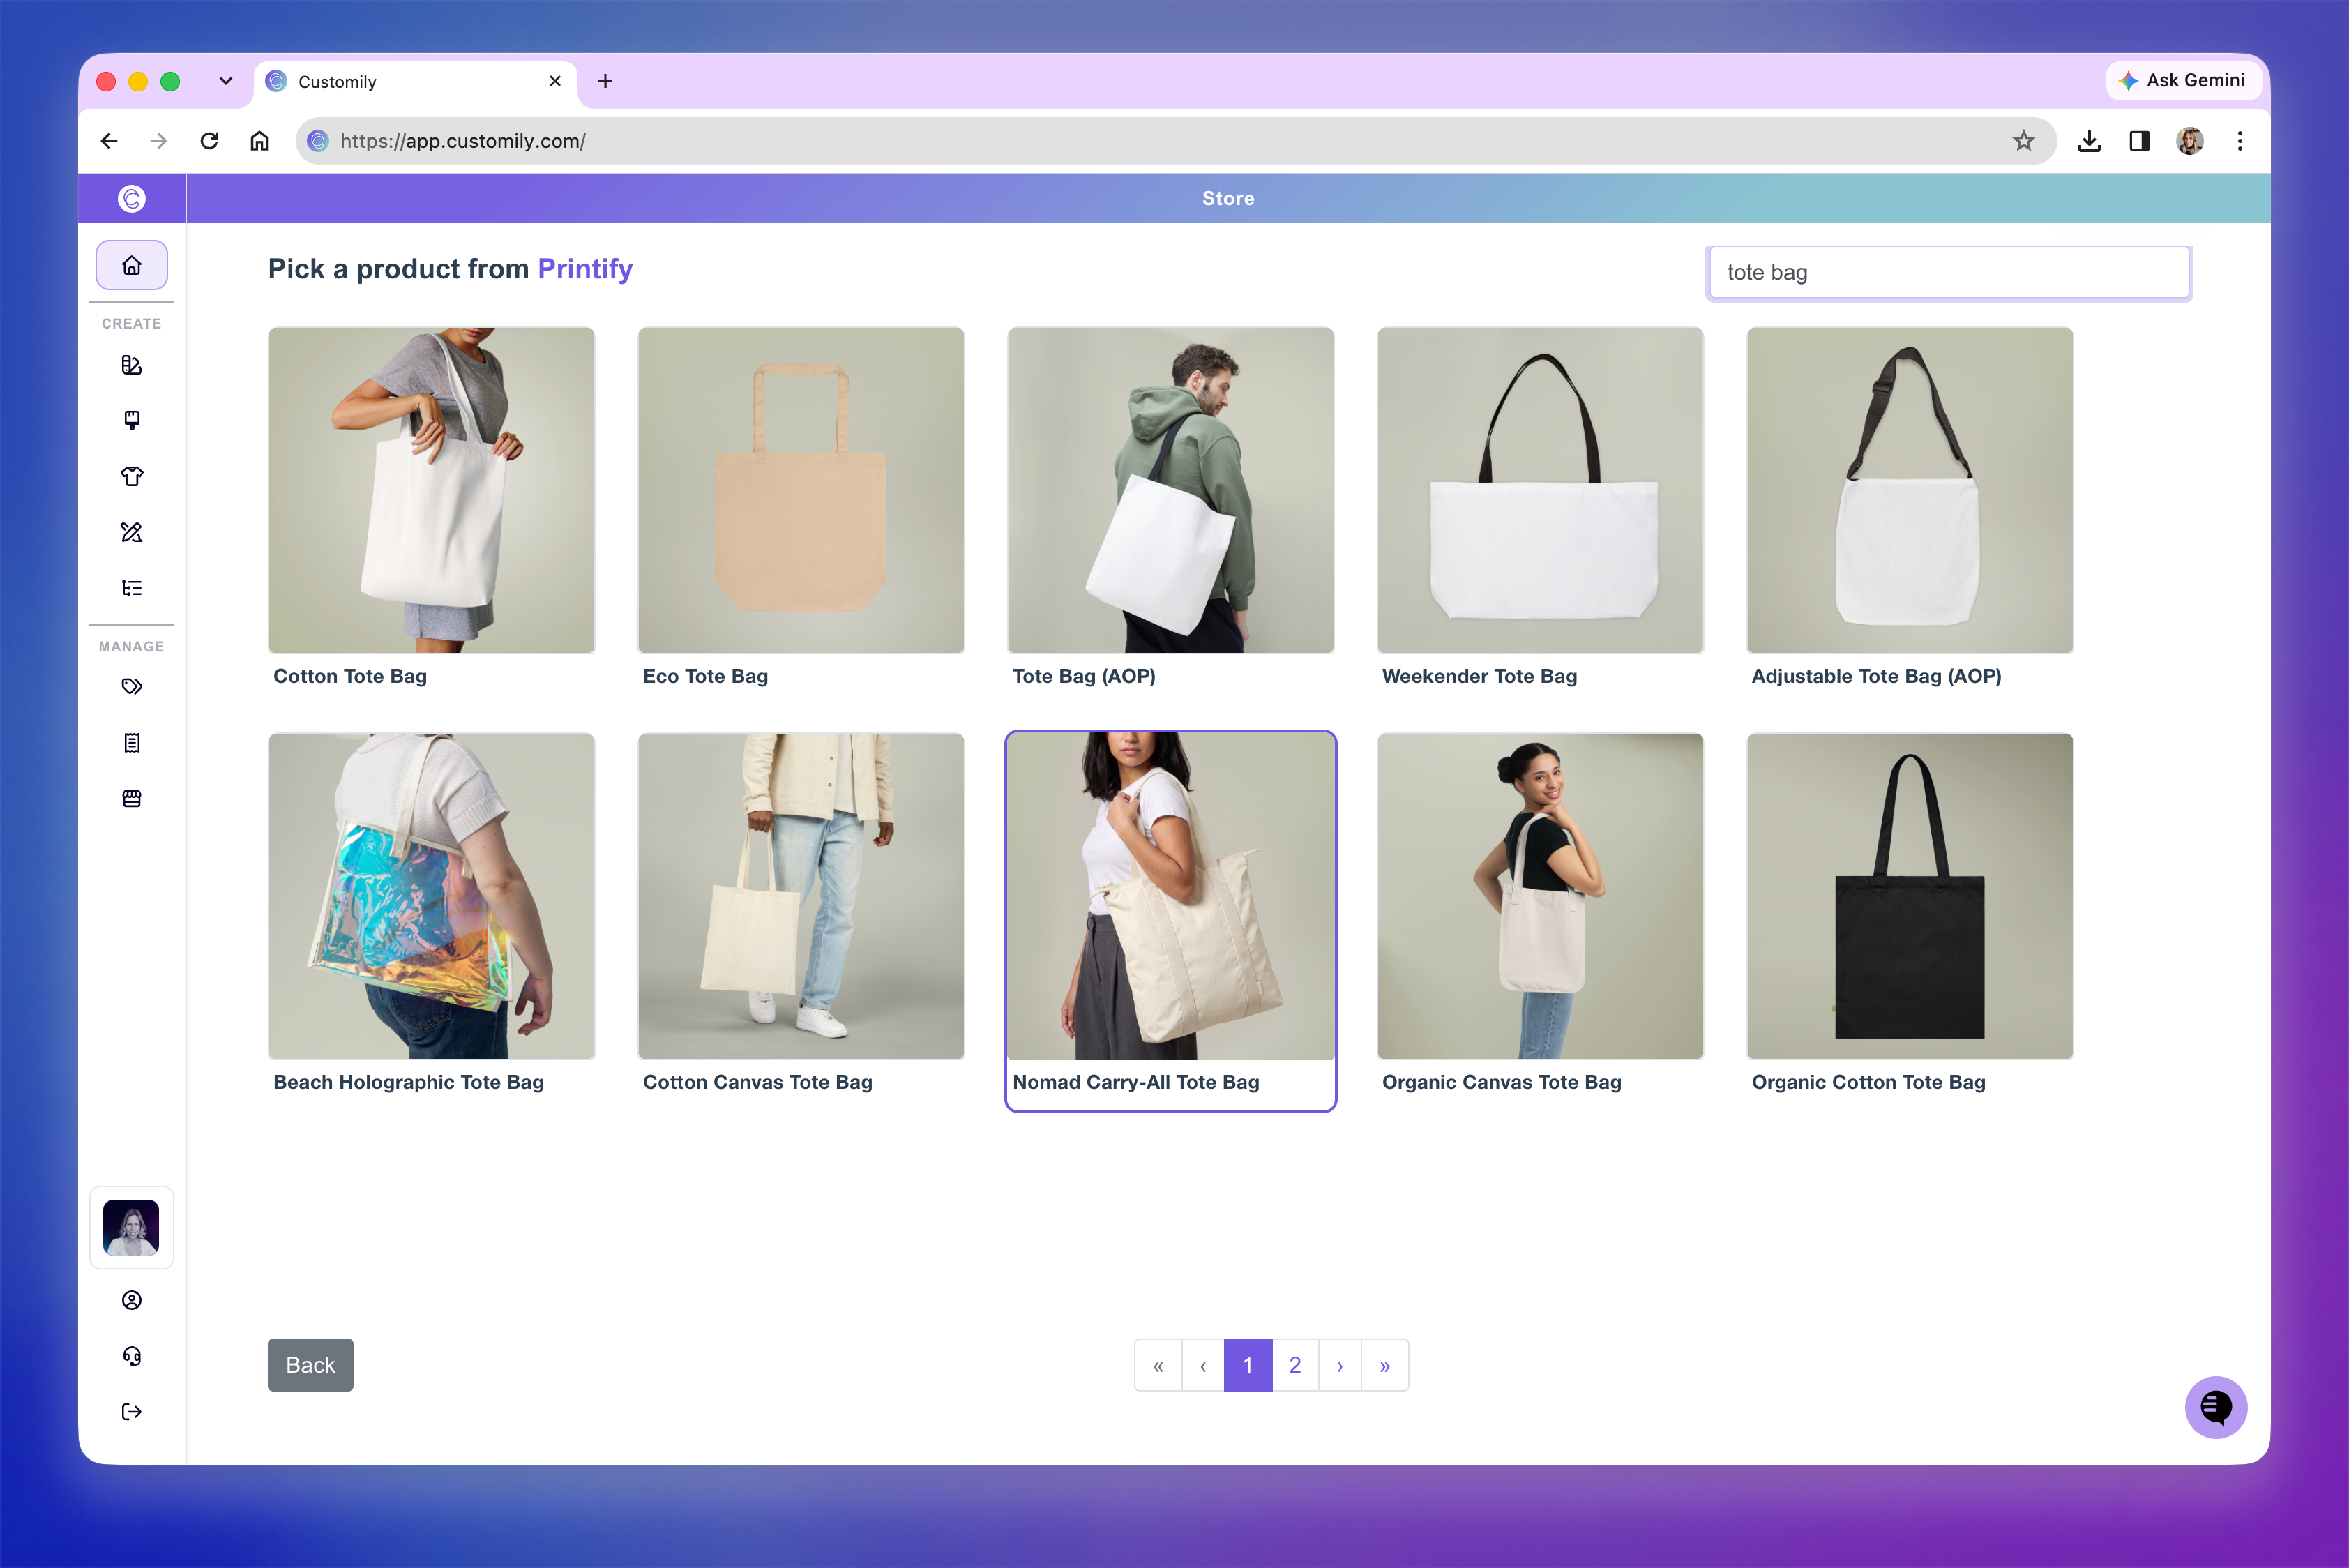Select the Customily browser tab
Image resolution: width=2349 pixels, height=1568 pixels.
pyautogui.click(x=415, y=82)
